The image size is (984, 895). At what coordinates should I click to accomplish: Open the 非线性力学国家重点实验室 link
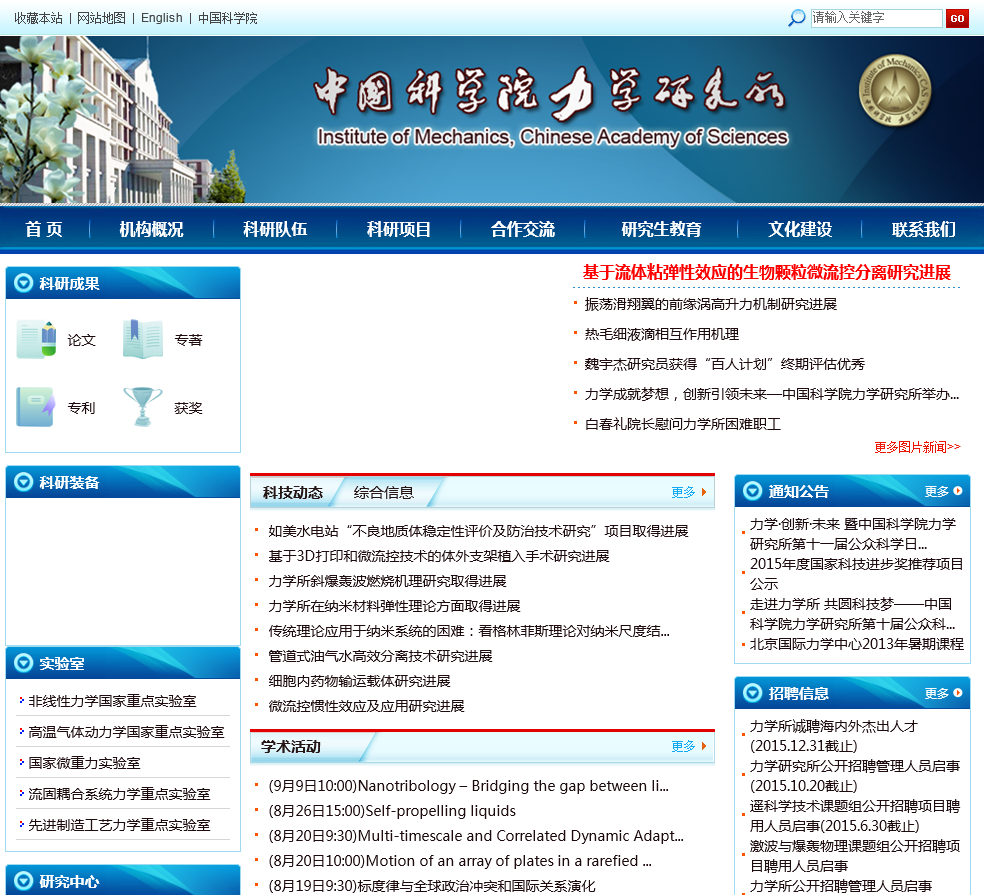[112, 701]
